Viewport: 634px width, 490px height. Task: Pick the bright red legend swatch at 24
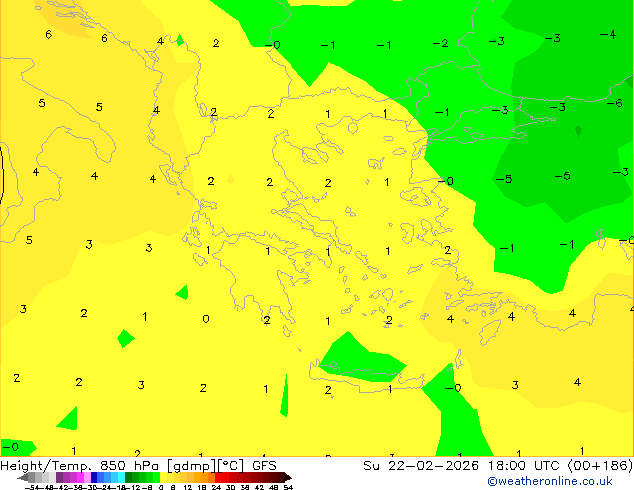pyautogui.click(x=218, y=477)
